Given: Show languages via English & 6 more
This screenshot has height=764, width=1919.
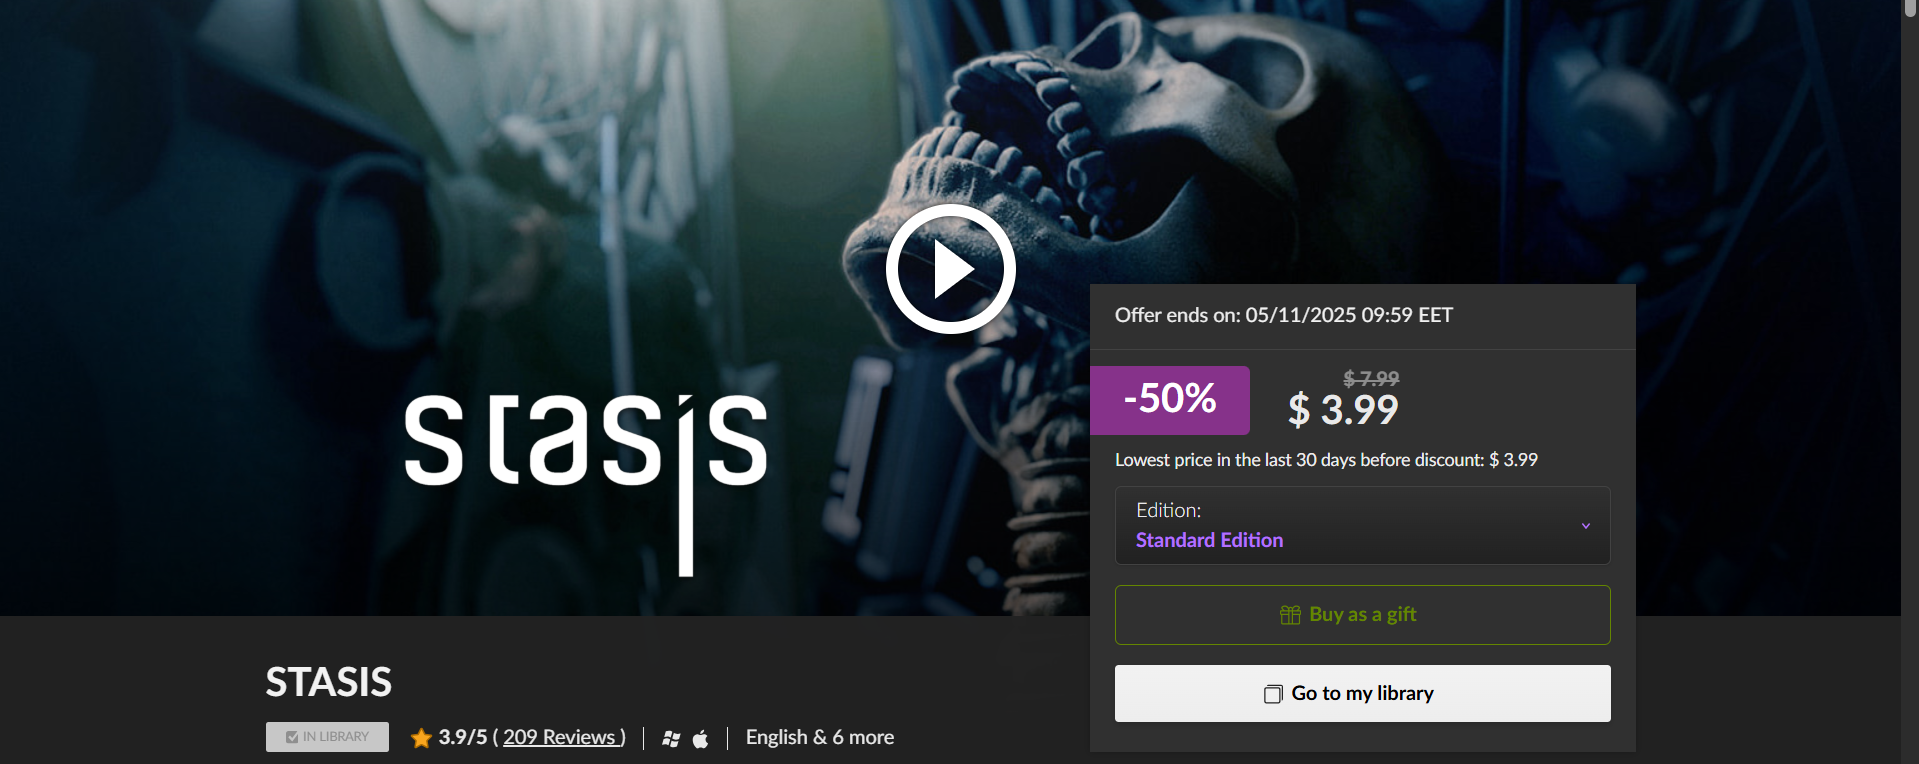Looking at the screenshot, I should point(820,737).
